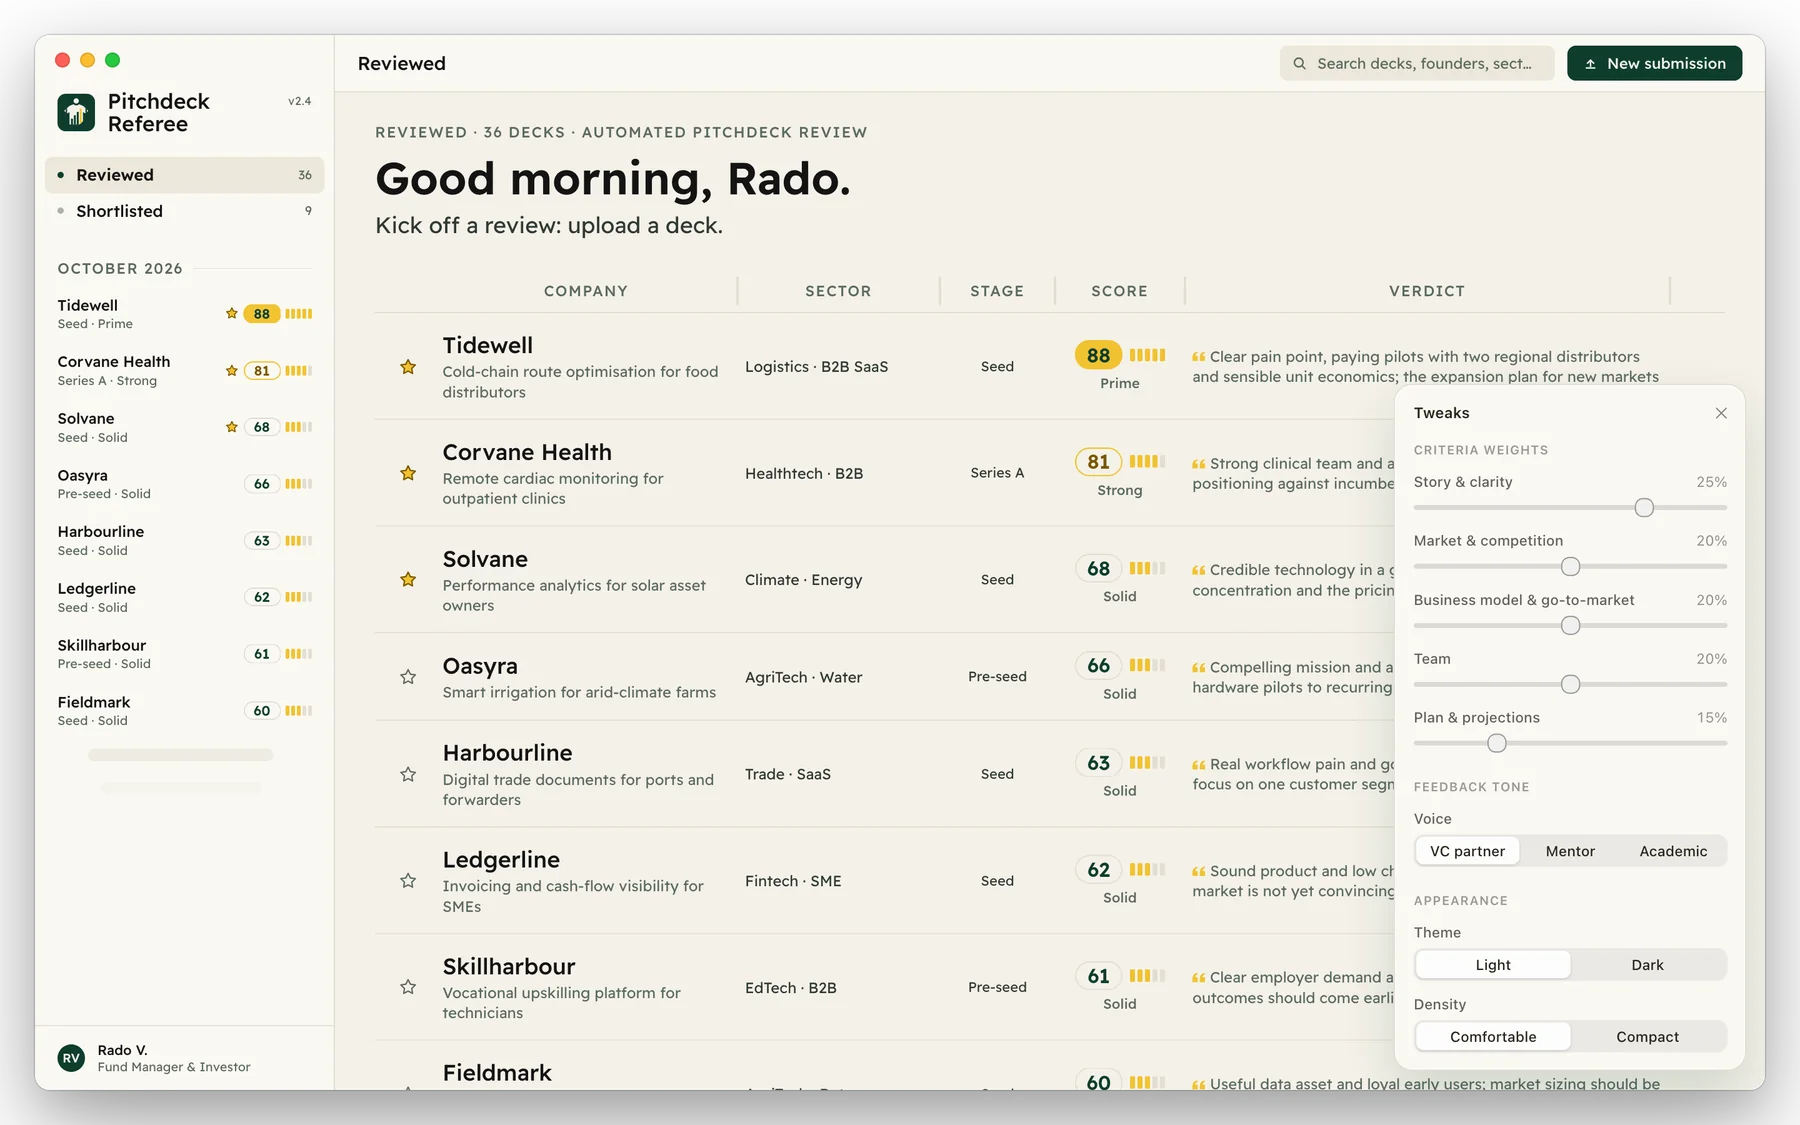
Task: Click New submission button
Action: 1654,63
